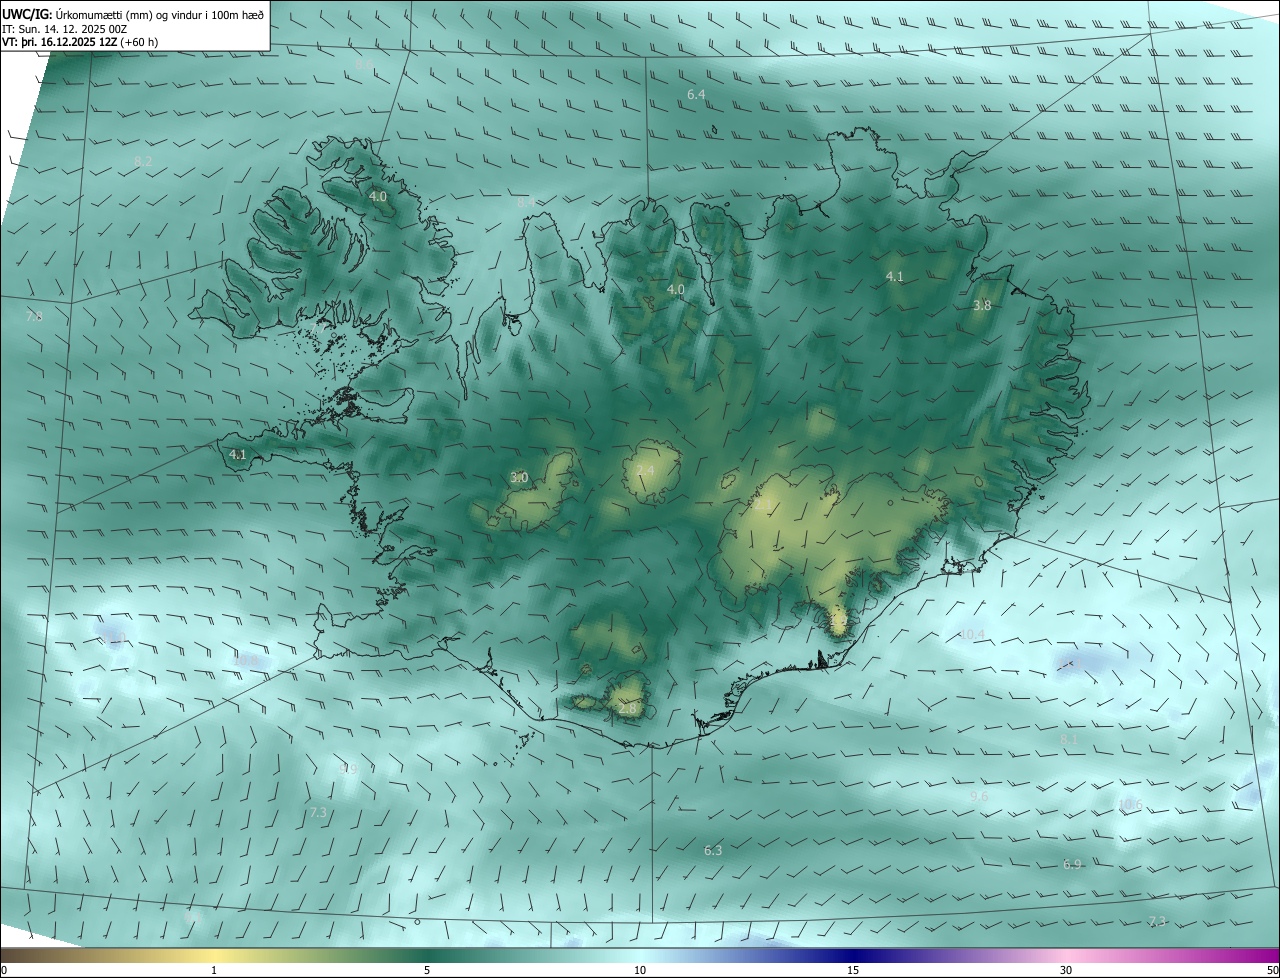Click the 10.6 value on the map
This screenshot has height=978, width=1280.
pos(1130,804)
